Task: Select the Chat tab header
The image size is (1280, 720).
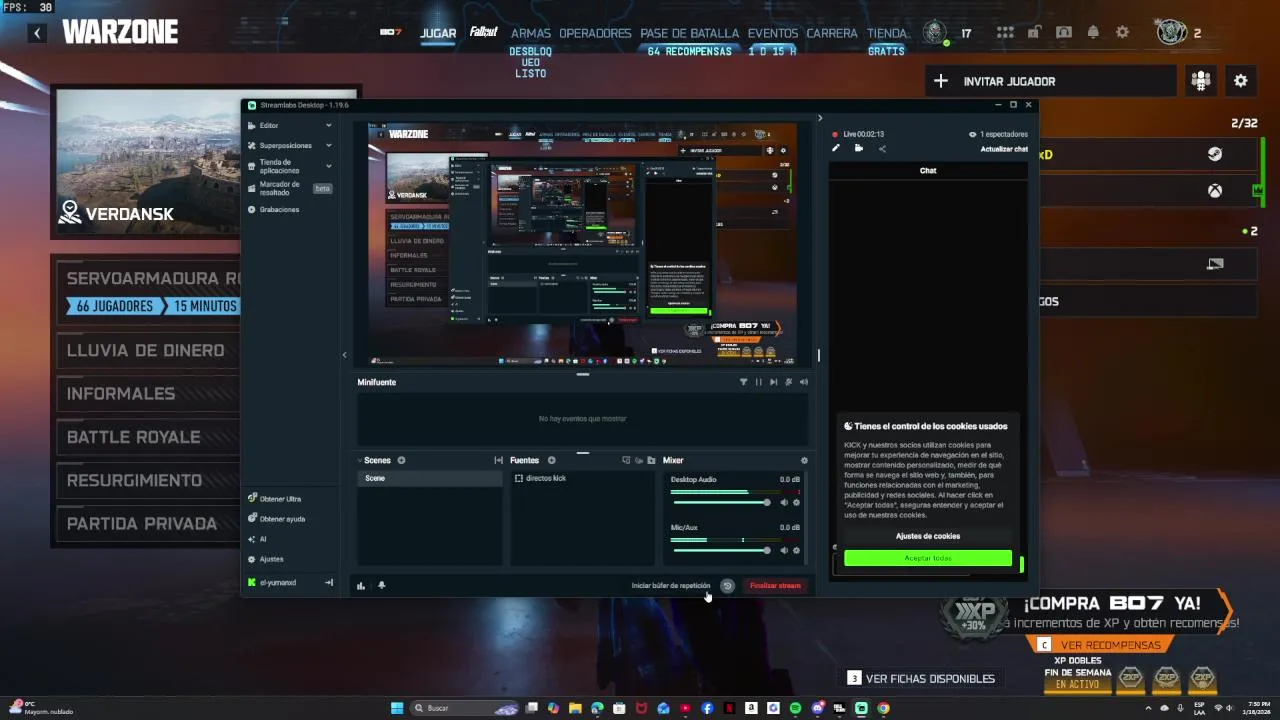Action: tap(928, 171)
